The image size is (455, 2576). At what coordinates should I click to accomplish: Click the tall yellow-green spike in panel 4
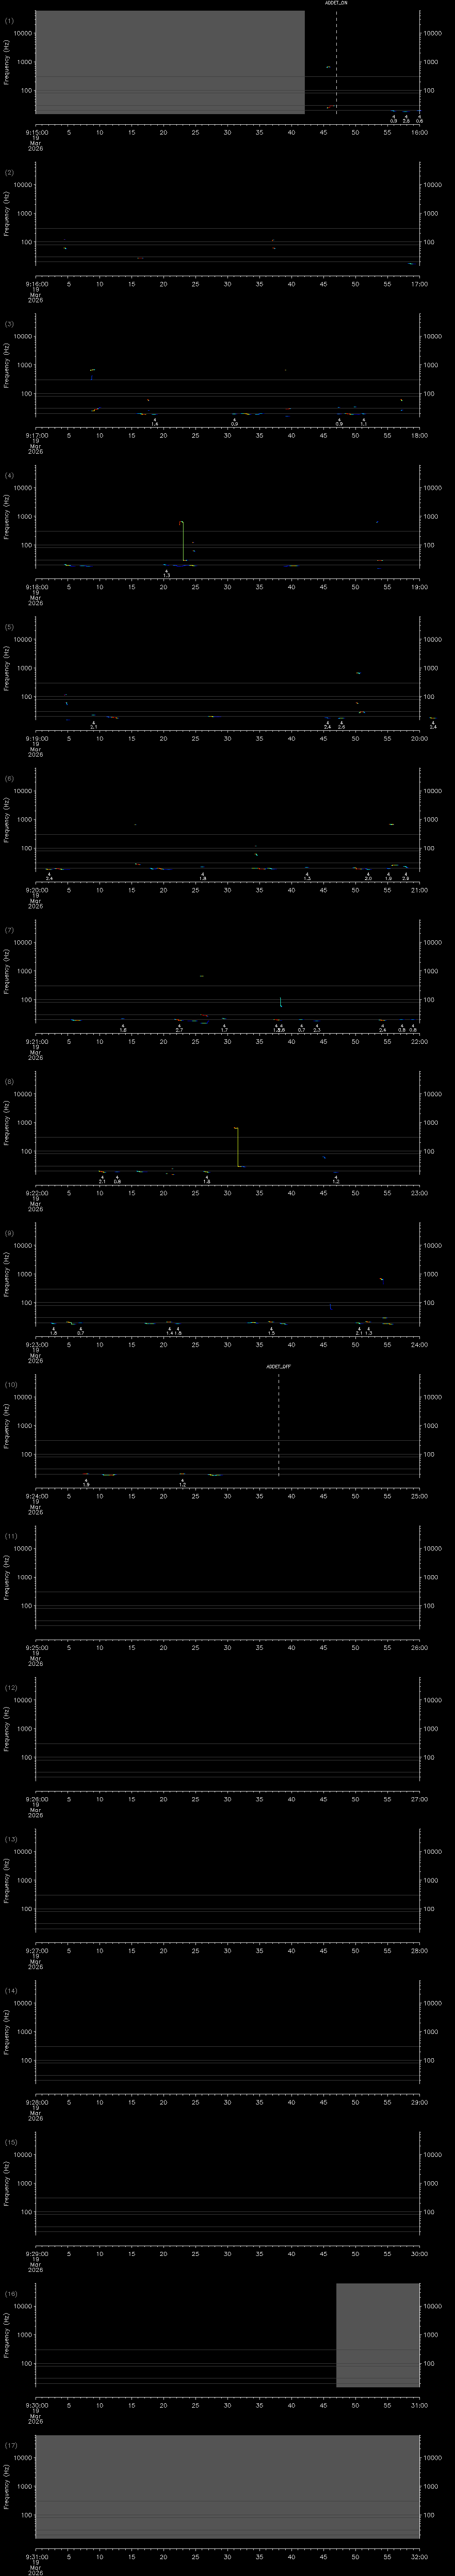[x=182, y=540]
